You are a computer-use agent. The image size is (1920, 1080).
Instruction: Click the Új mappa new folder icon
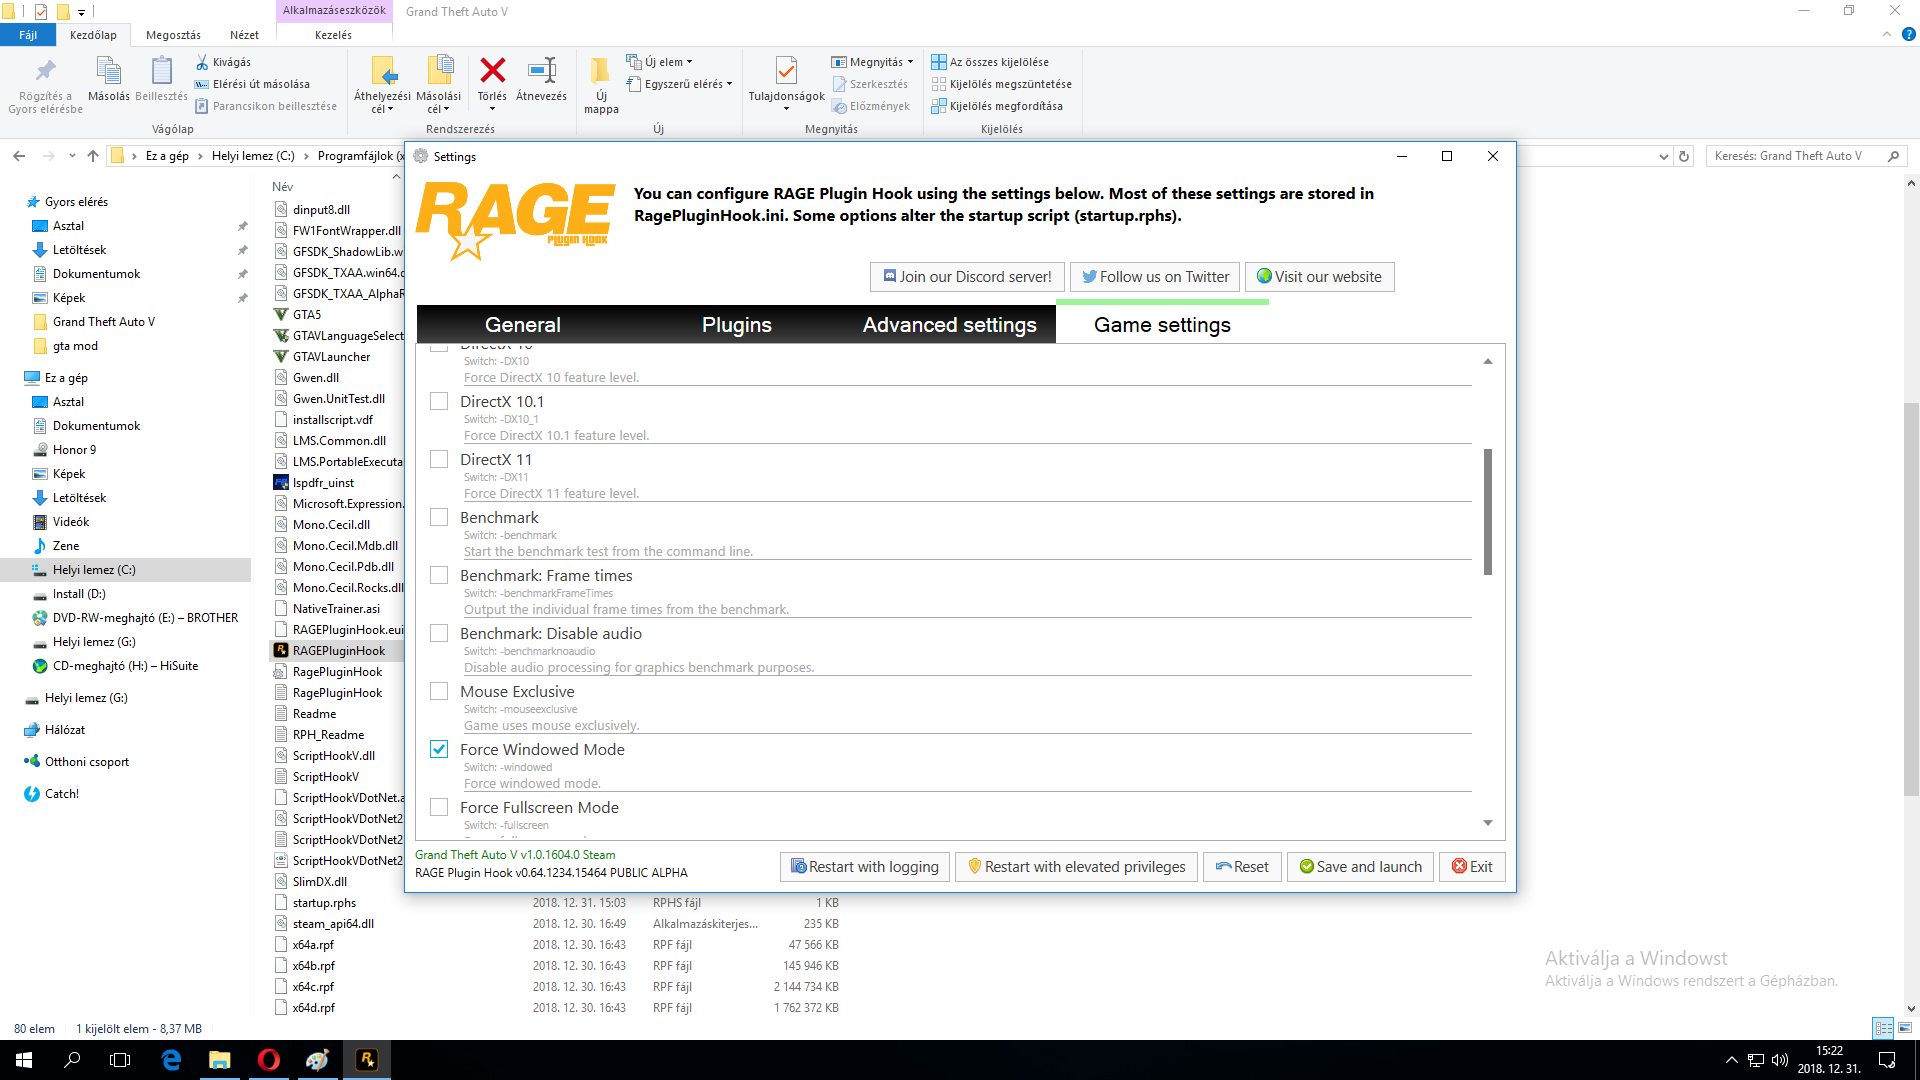click(x=600, y=72)
